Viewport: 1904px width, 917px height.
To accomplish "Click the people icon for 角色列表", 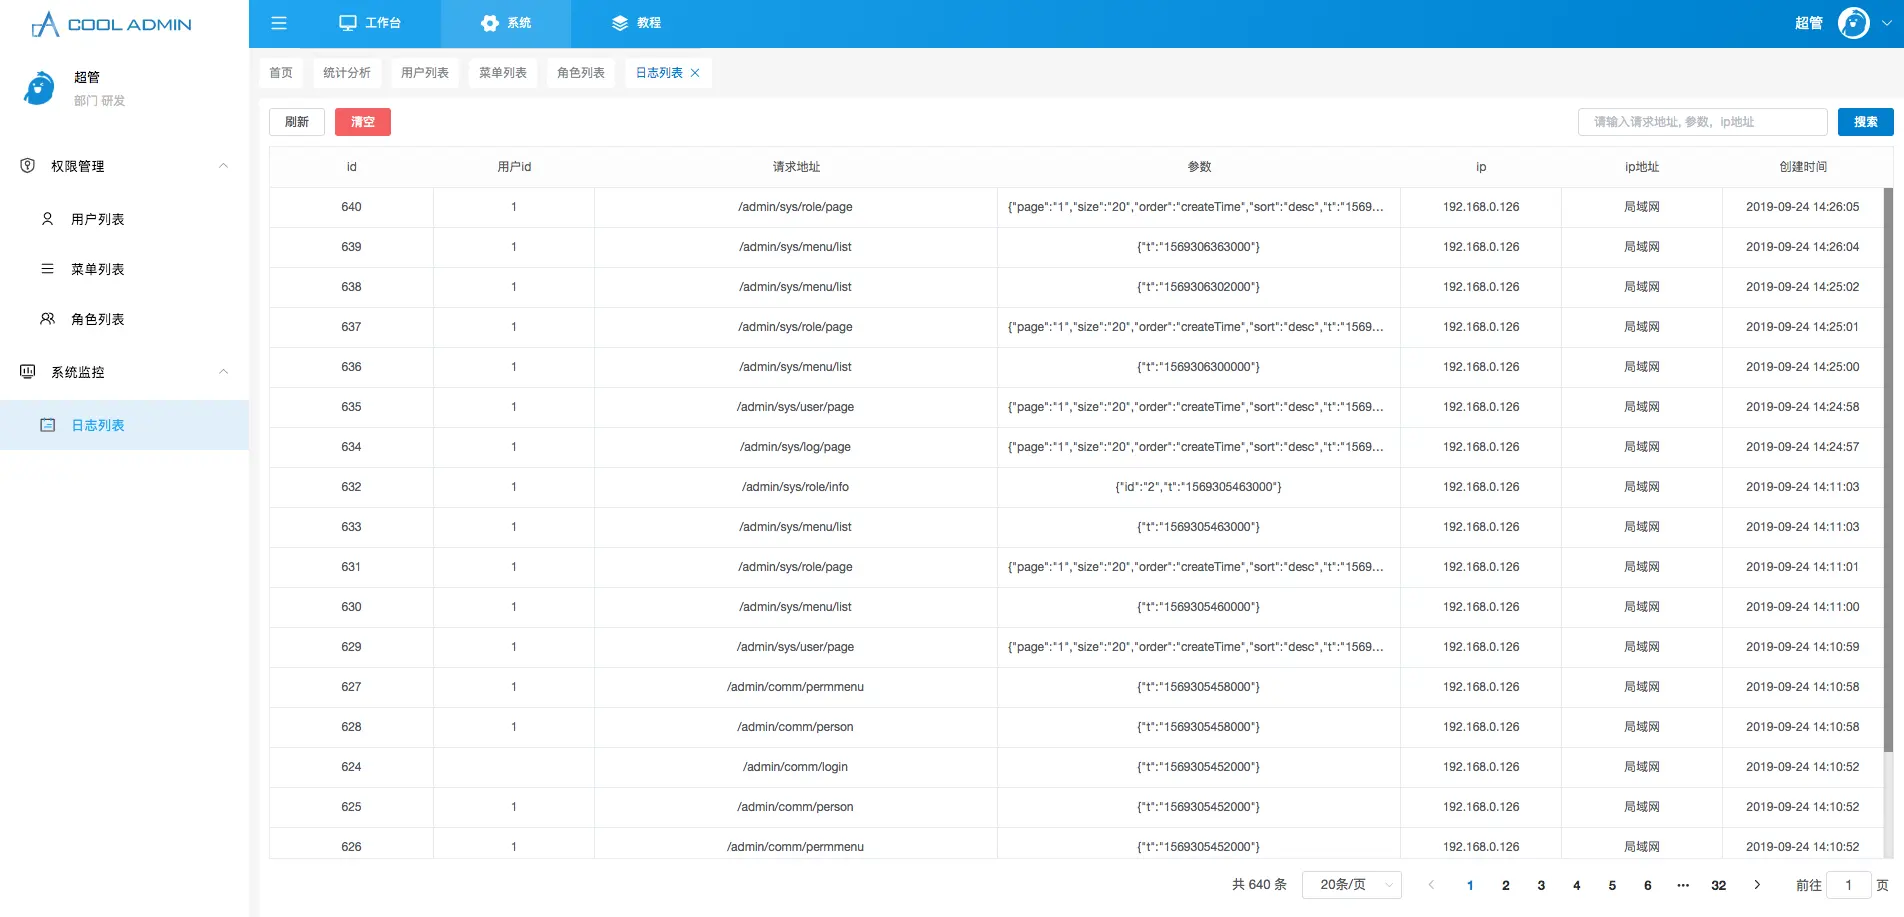I will point(47,319).
